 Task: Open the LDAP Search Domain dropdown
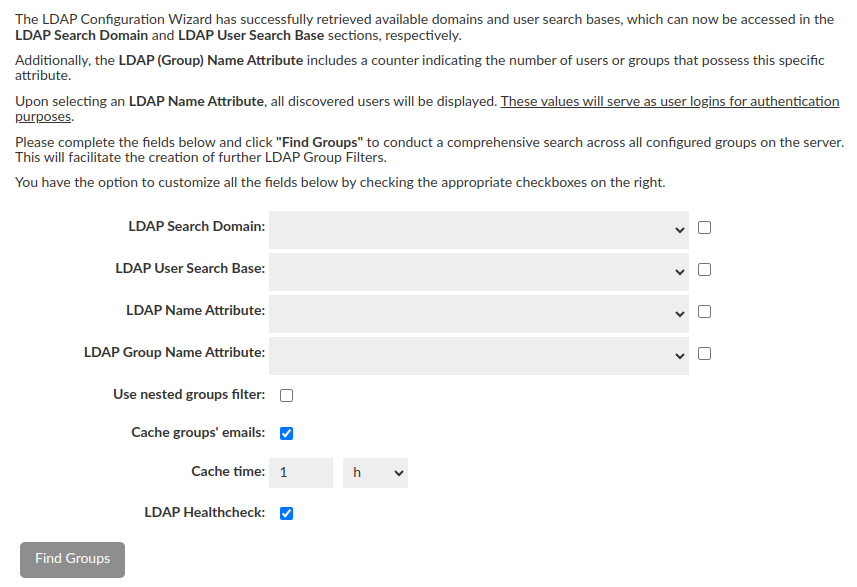[x=478, y=229]
